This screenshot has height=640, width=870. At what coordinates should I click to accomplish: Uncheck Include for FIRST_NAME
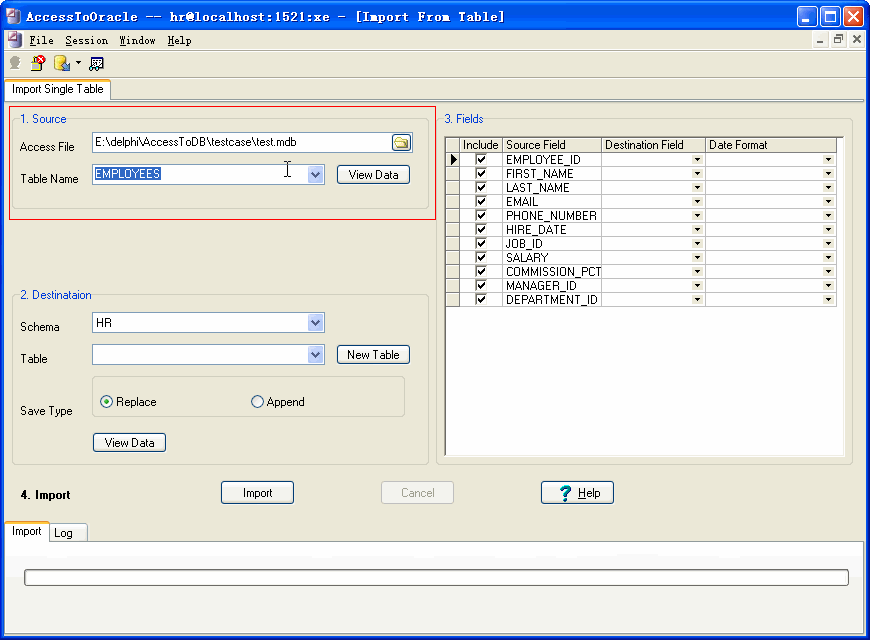click(x=481, y=174)
